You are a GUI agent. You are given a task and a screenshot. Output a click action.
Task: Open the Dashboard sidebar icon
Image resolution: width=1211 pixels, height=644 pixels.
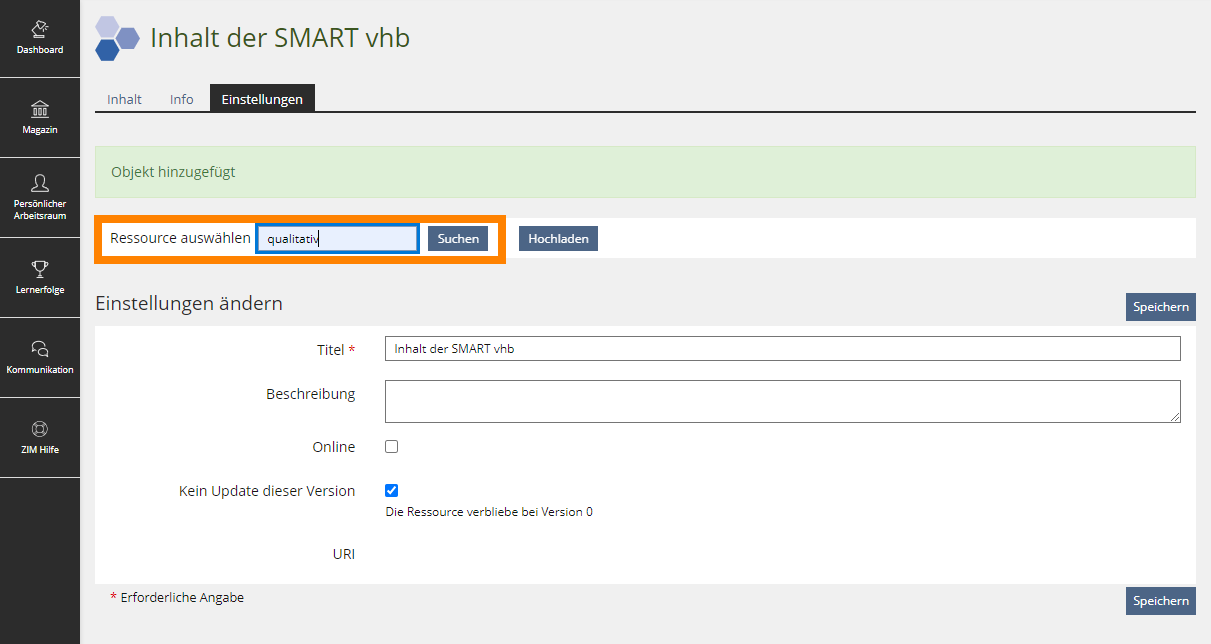[40, 28]
